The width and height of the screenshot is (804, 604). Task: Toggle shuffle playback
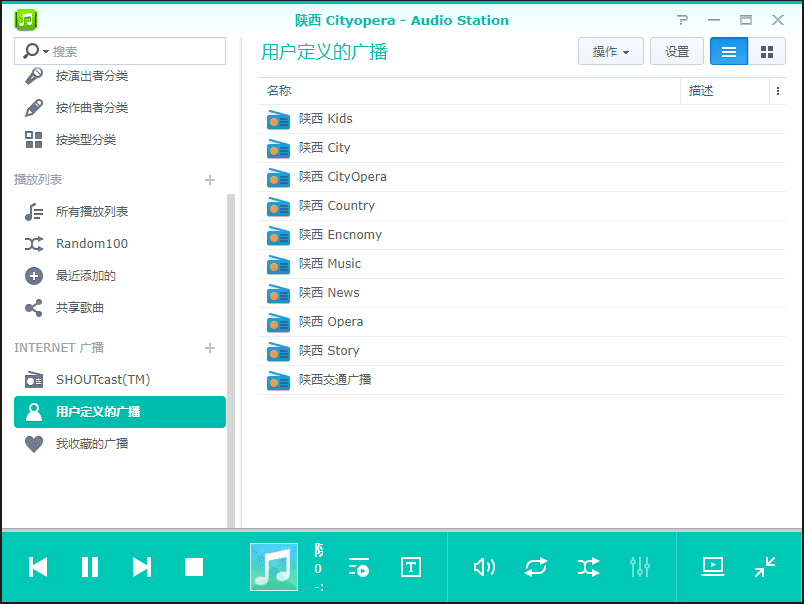(588, 567)
